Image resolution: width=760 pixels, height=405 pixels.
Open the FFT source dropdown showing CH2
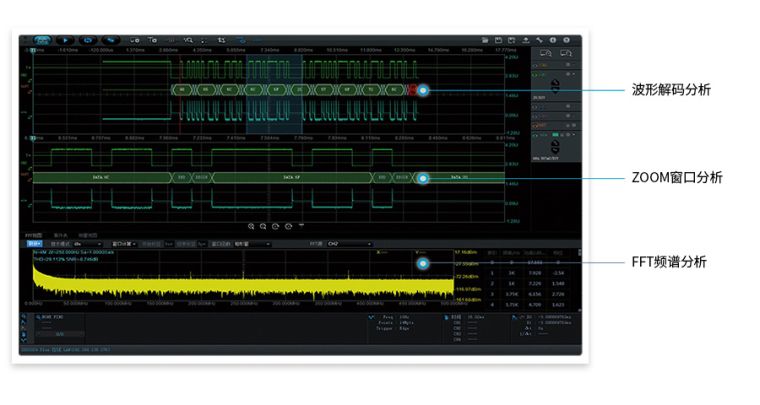[x=348, y=243]
